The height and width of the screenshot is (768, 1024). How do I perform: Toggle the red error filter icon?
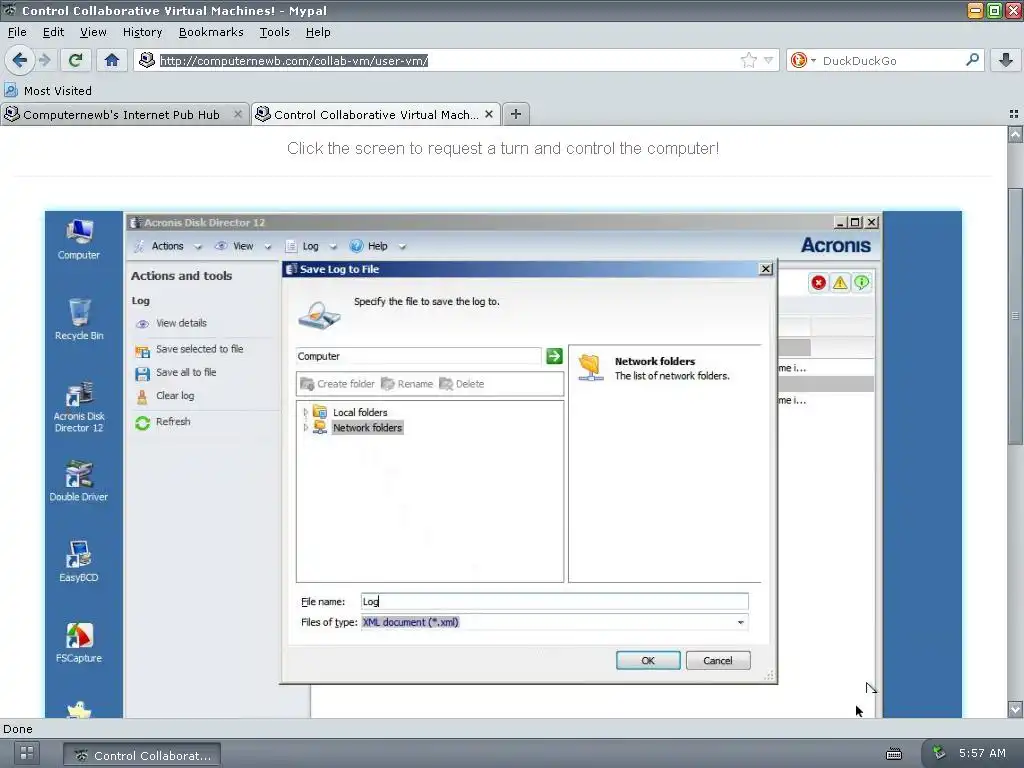point(818,282)
